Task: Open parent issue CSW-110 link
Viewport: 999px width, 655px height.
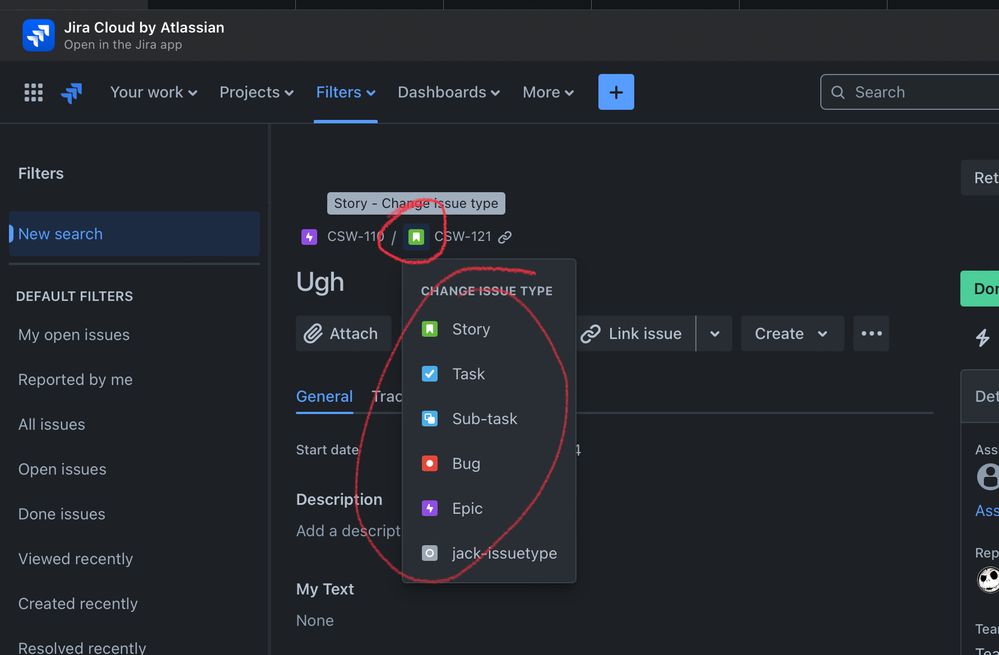Action: tap(356, 237)
